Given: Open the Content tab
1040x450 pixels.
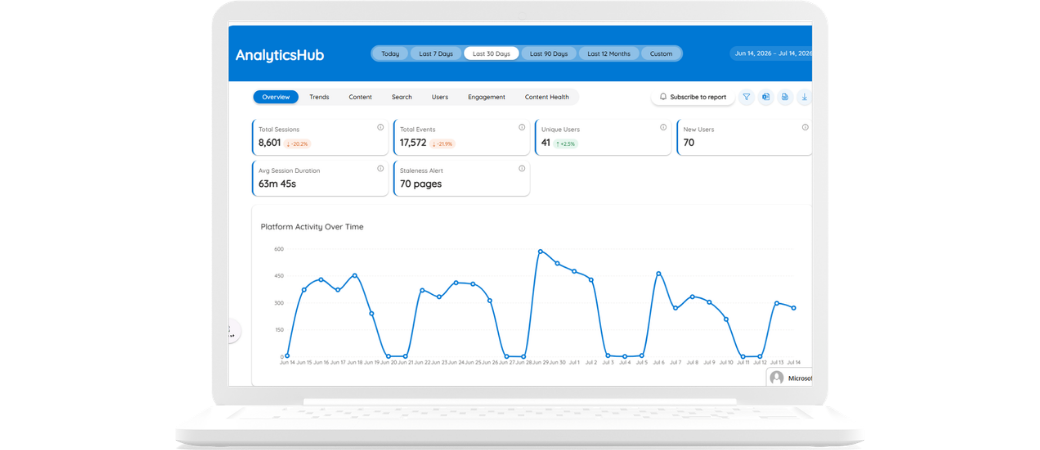Looking at the screenshot, I should (x=360, y=97).
